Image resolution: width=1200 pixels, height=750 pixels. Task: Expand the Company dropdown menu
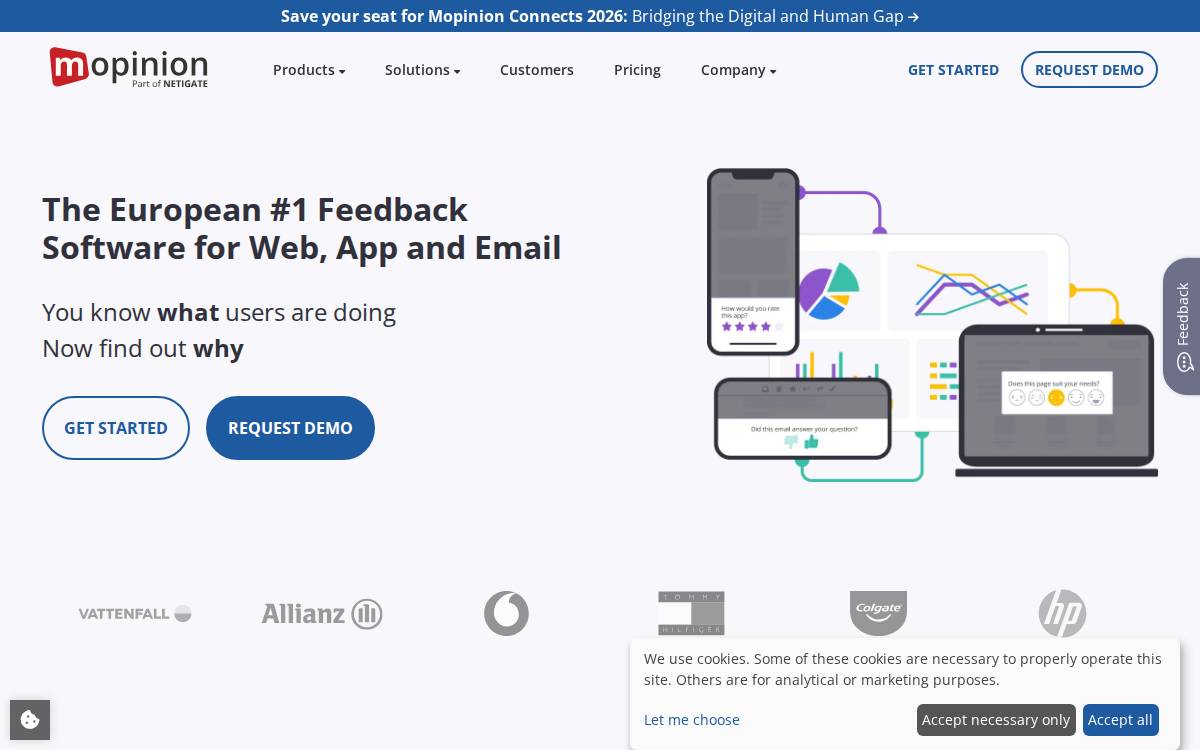[x=738, y=70]
